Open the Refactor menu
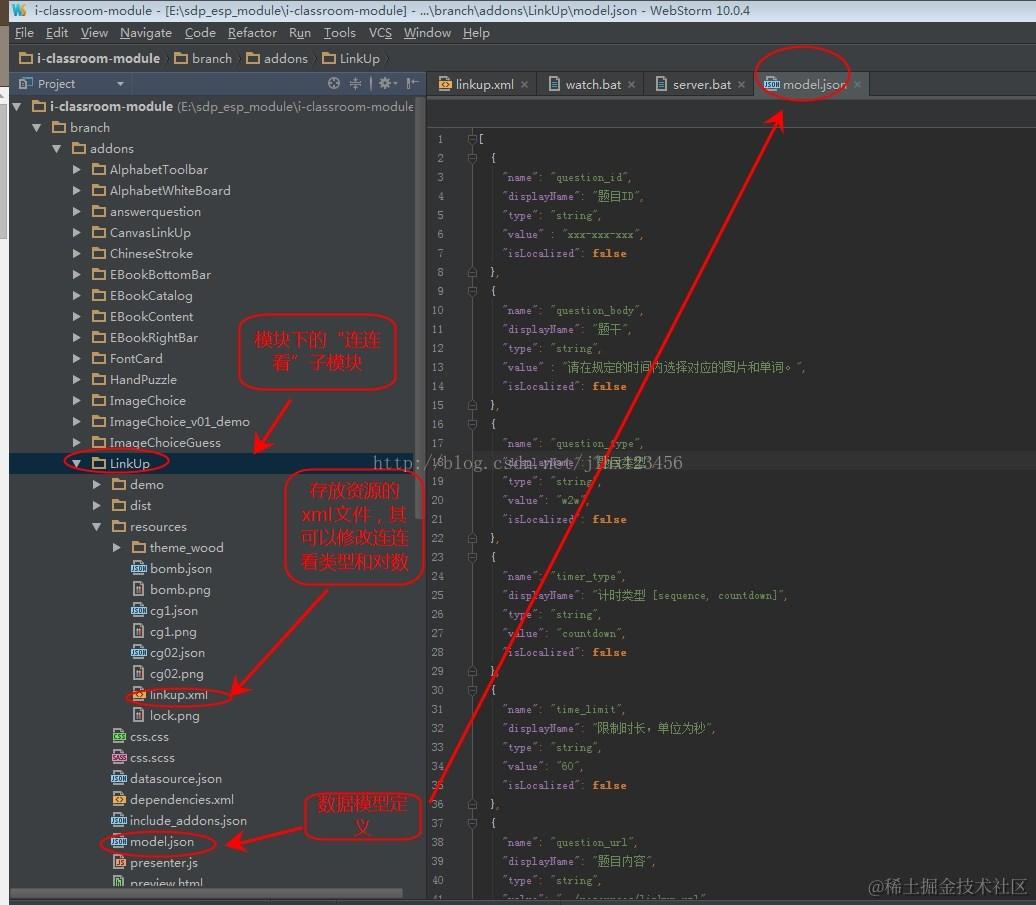1036x905 pixels. click(252, 32)
